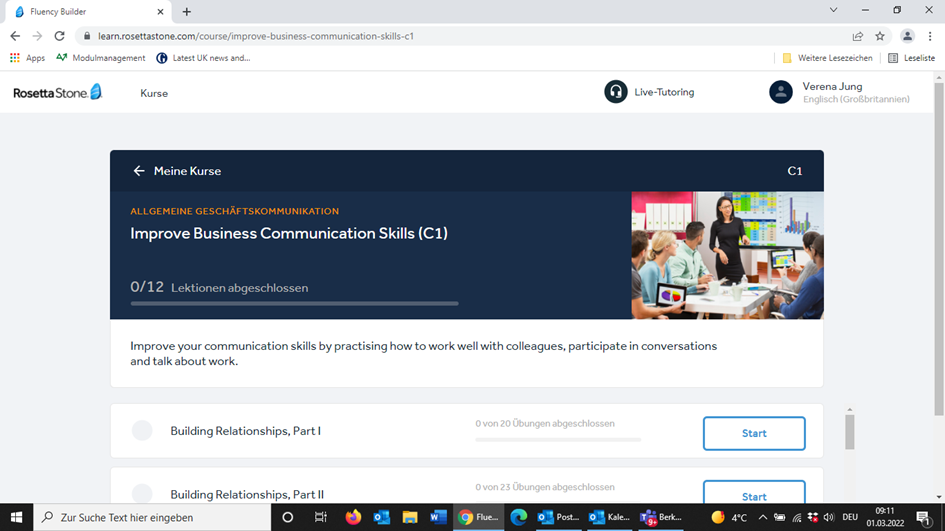Click the course lessons progress bar
This screenshot has width=945, height=531.
[x=294, y=303]
